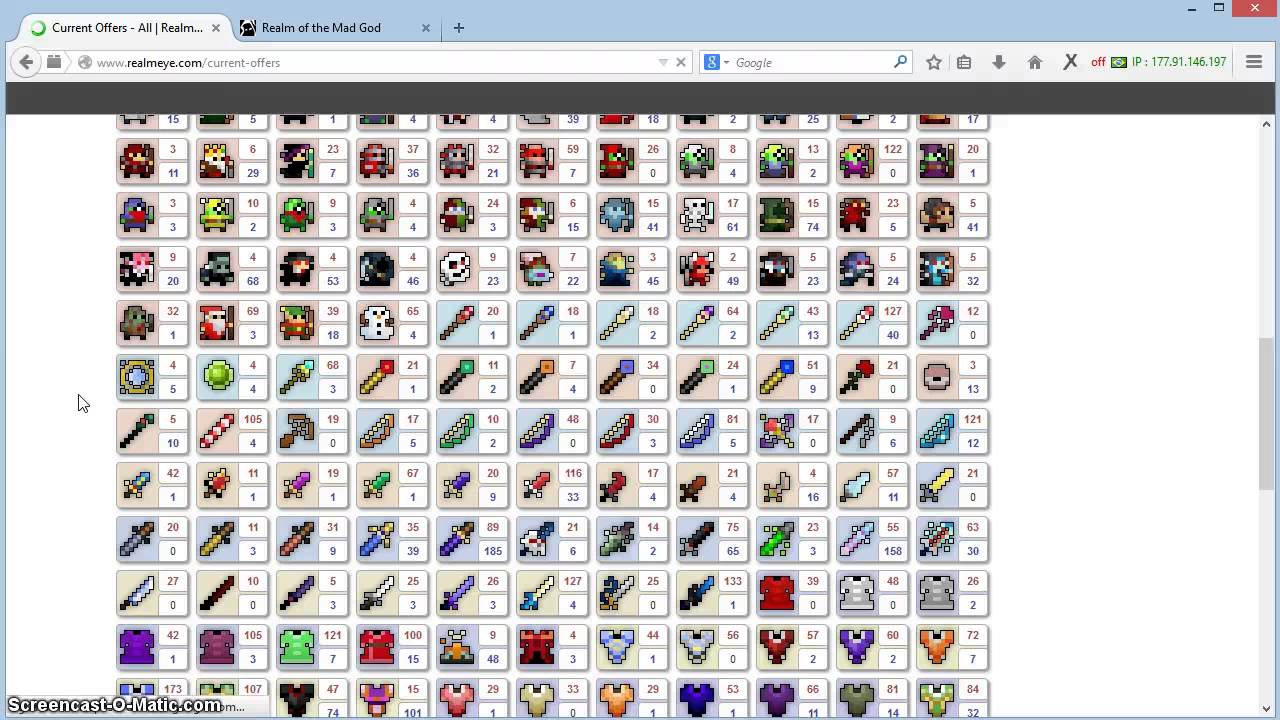This screenshot has width=1280, height=720.
Task: Click the bright green sword with 23 offers
Action: (777, 539)
